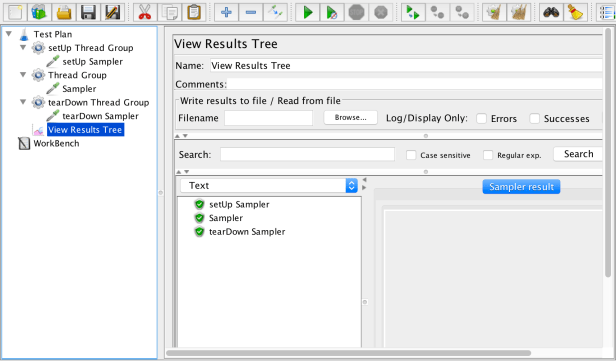Click search panel collapse arrows above Text
This screenshot has height=361, width=616.
click(x=182, y=172)
